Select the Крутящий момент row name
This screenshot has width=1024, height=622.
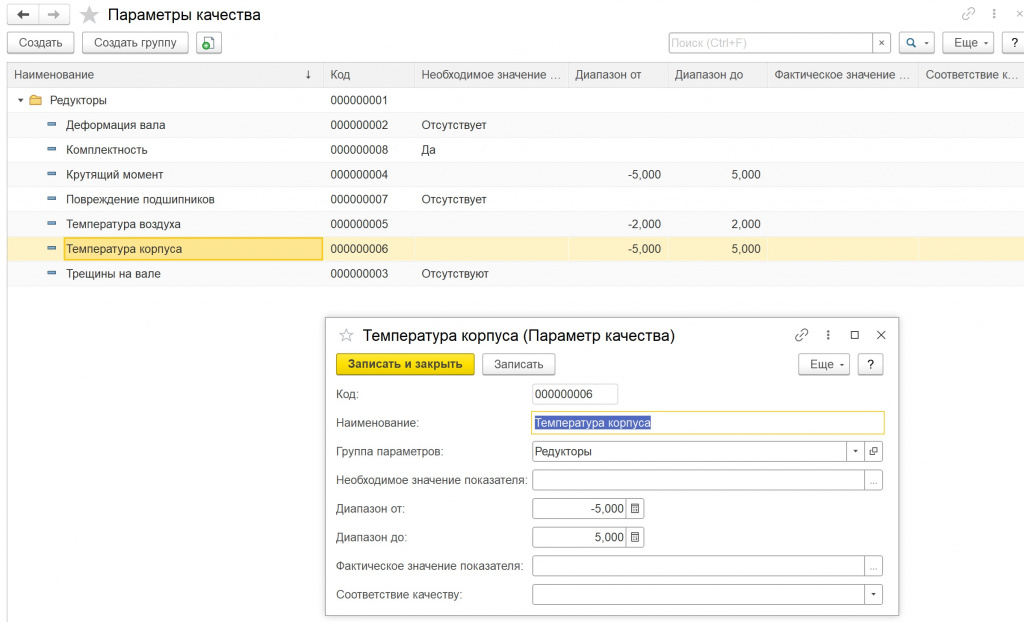pos(114,174)
